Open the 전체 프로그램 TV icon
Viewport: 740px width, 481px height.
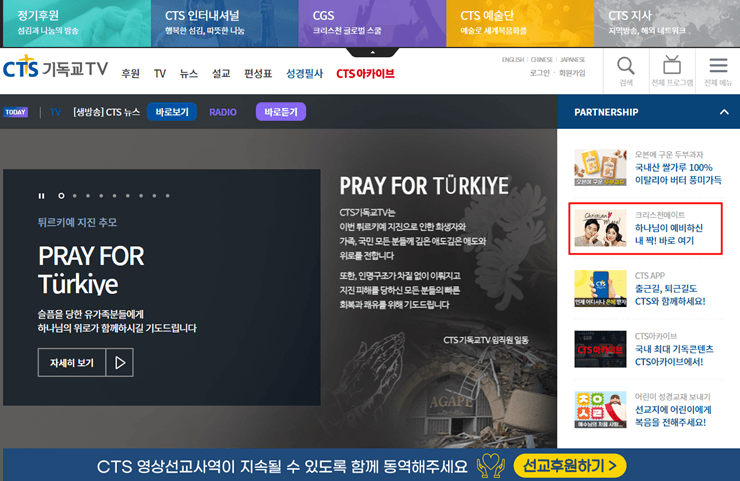672,65
